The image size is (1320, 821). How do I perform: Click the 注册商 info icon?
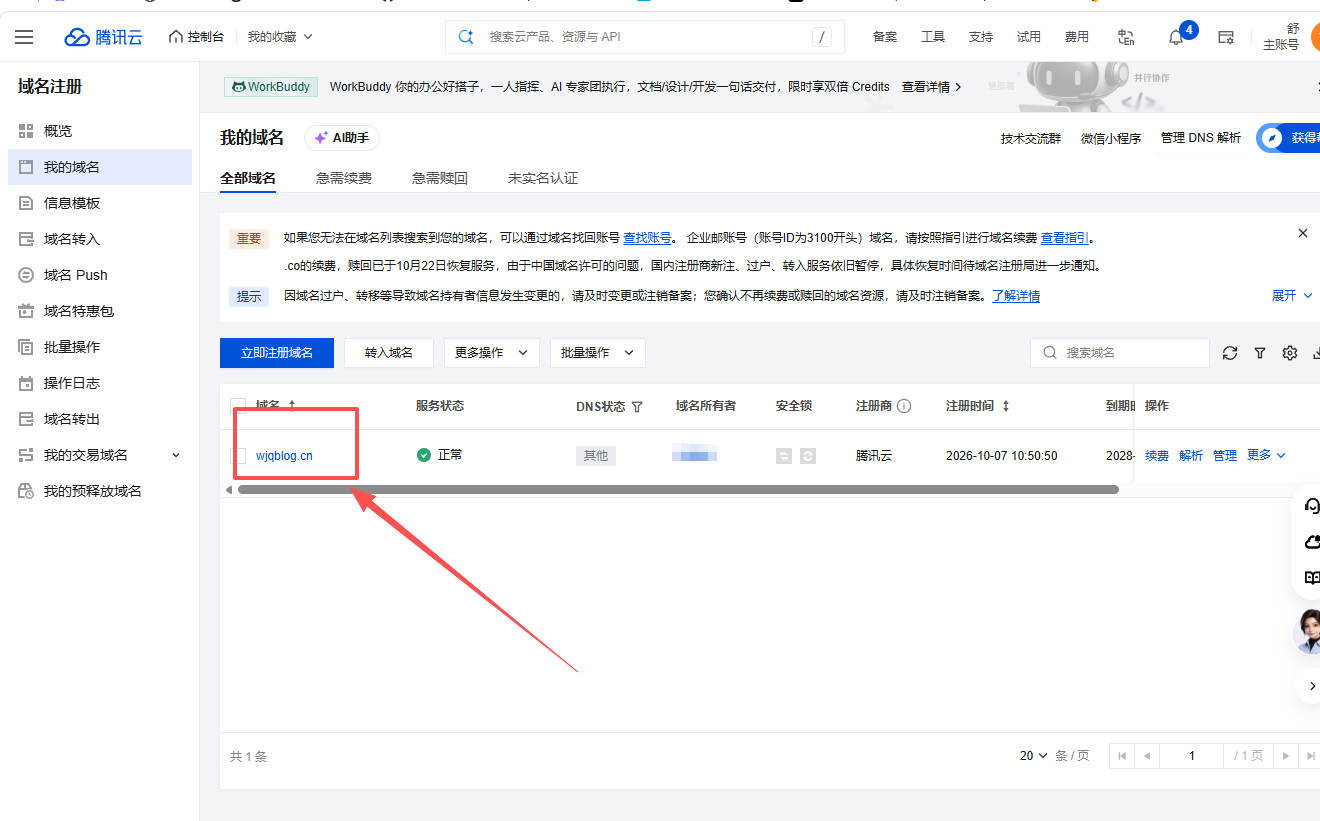click(904, 406)
